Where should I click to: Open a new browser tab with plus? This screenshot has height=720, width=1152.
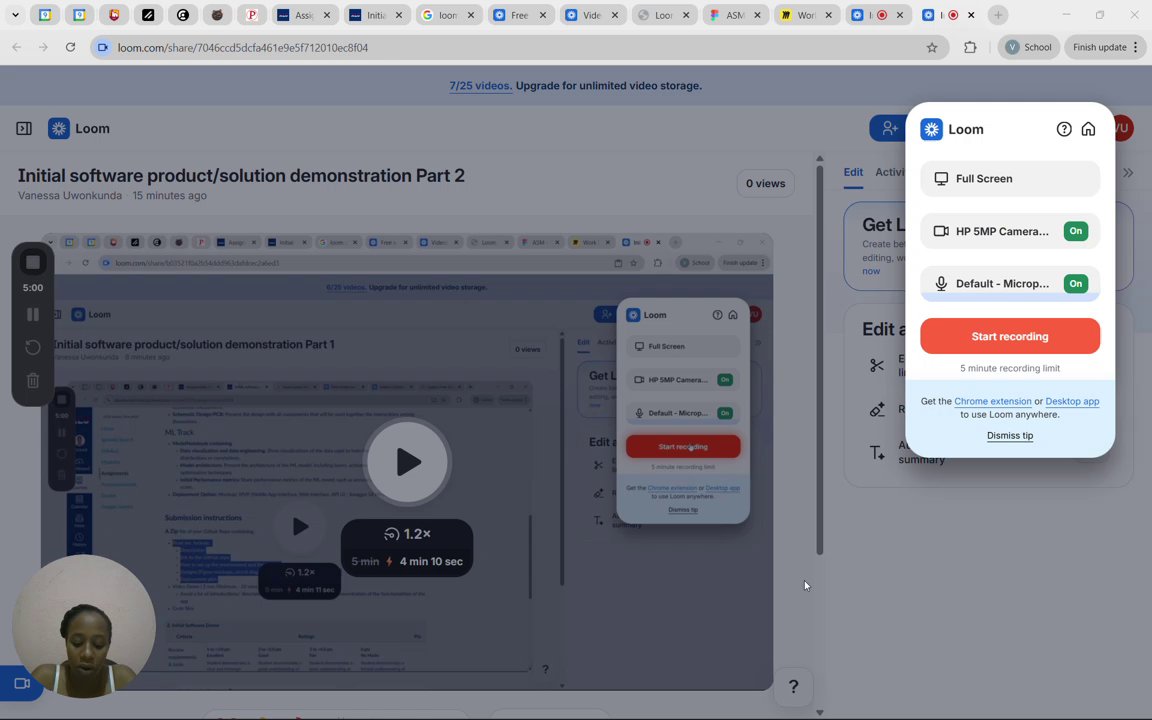(x=998, y=15)
